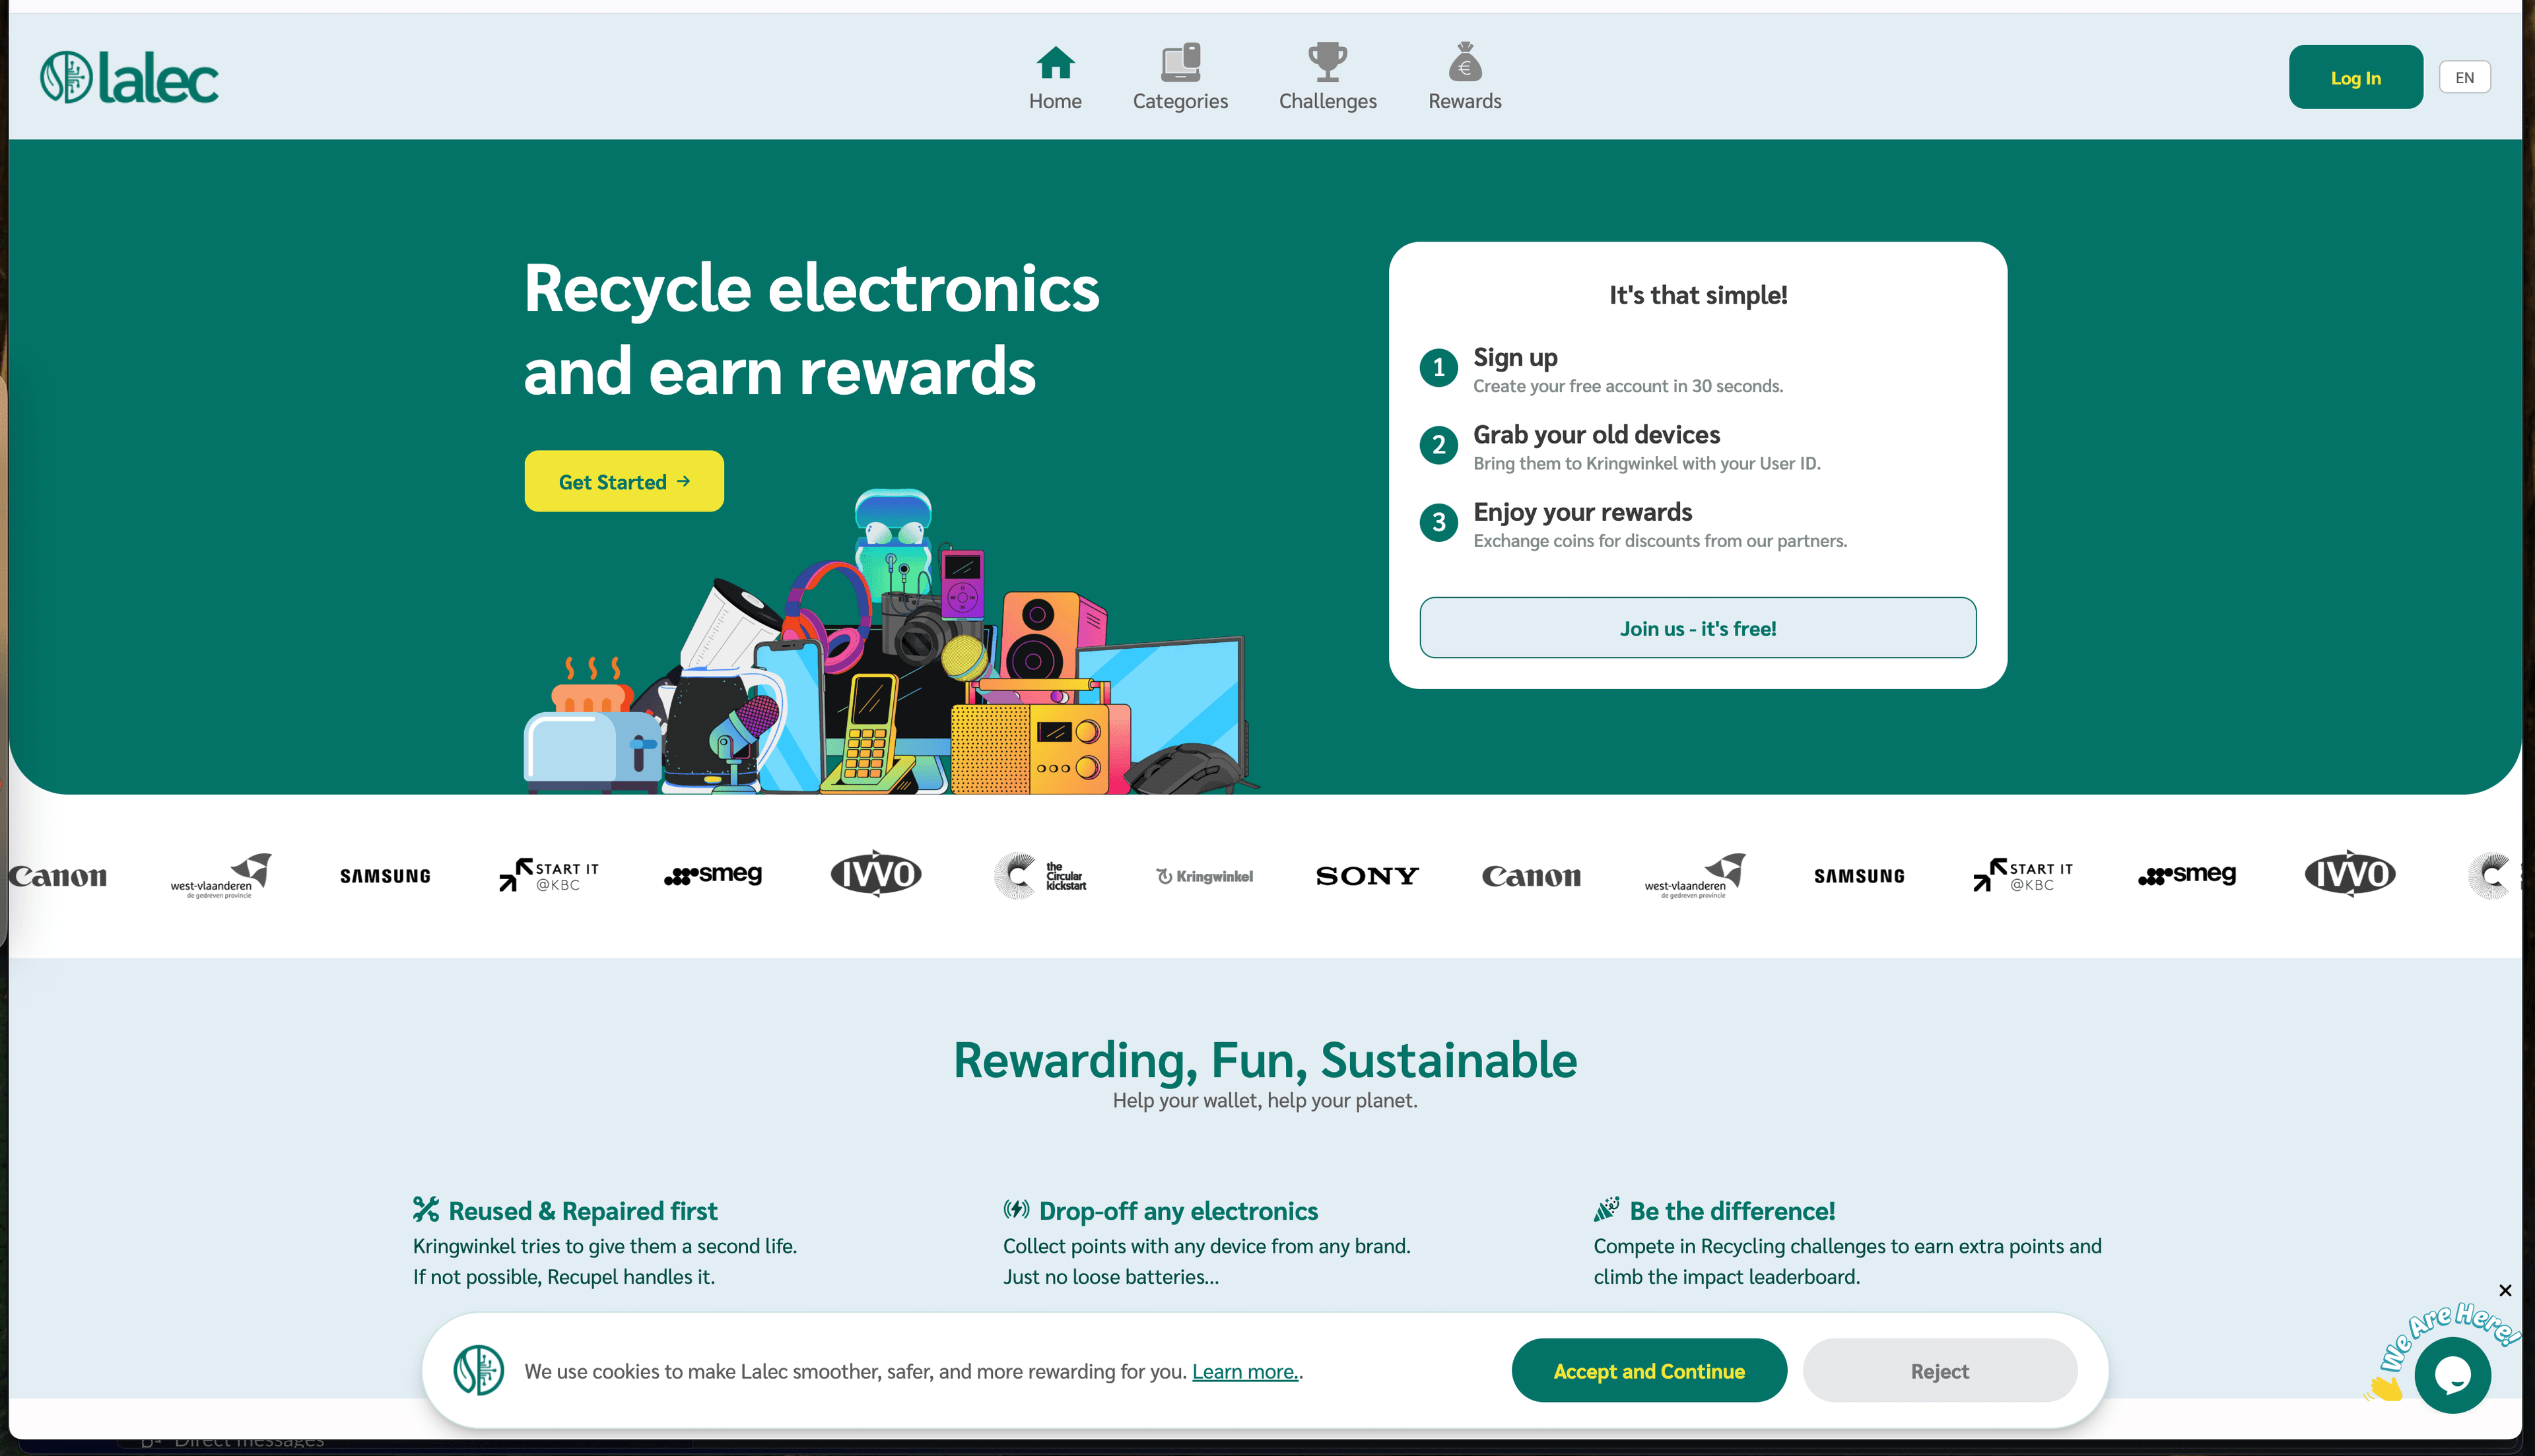This screenshot has width=2535, height=1456.
Task: Click the rightmost west-vlaanderen logo
Action: [1694, 875]
